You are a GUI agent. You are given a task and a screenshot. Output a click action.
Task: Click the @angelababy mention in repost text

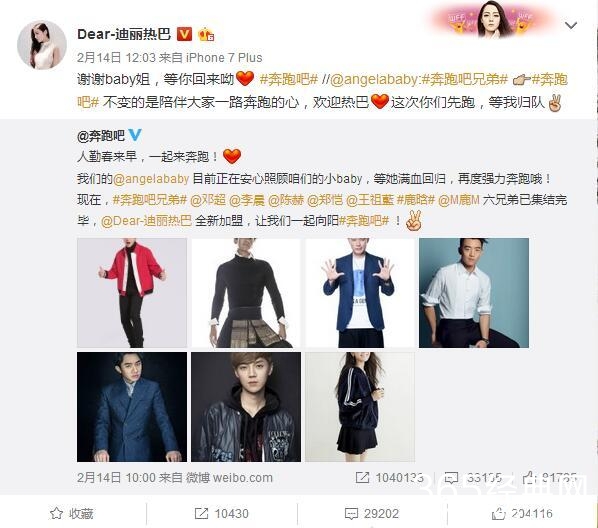tap(374, 80)
